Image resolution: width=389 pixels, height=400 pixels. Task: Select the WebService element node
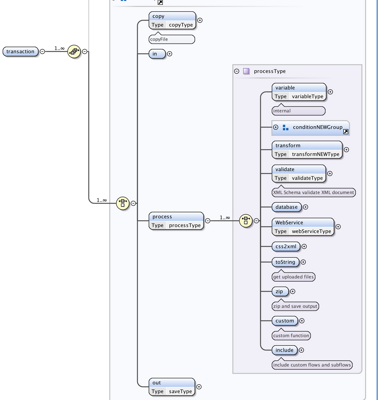[303, 227]
